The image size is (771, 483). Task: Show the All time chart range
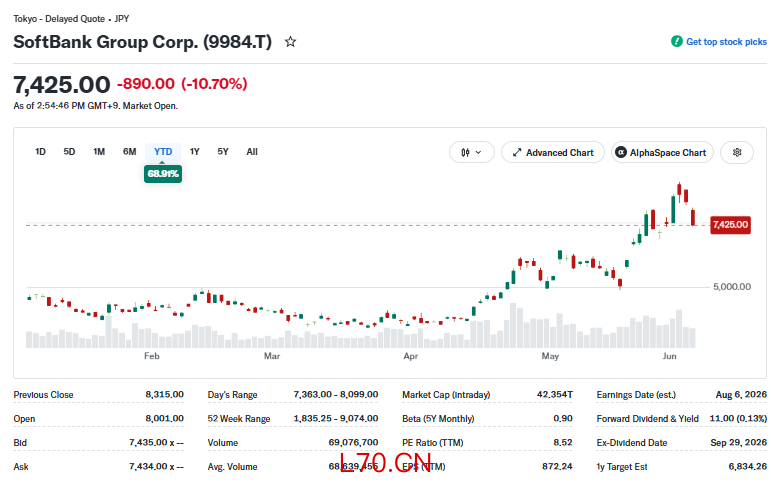click(252, 152)
